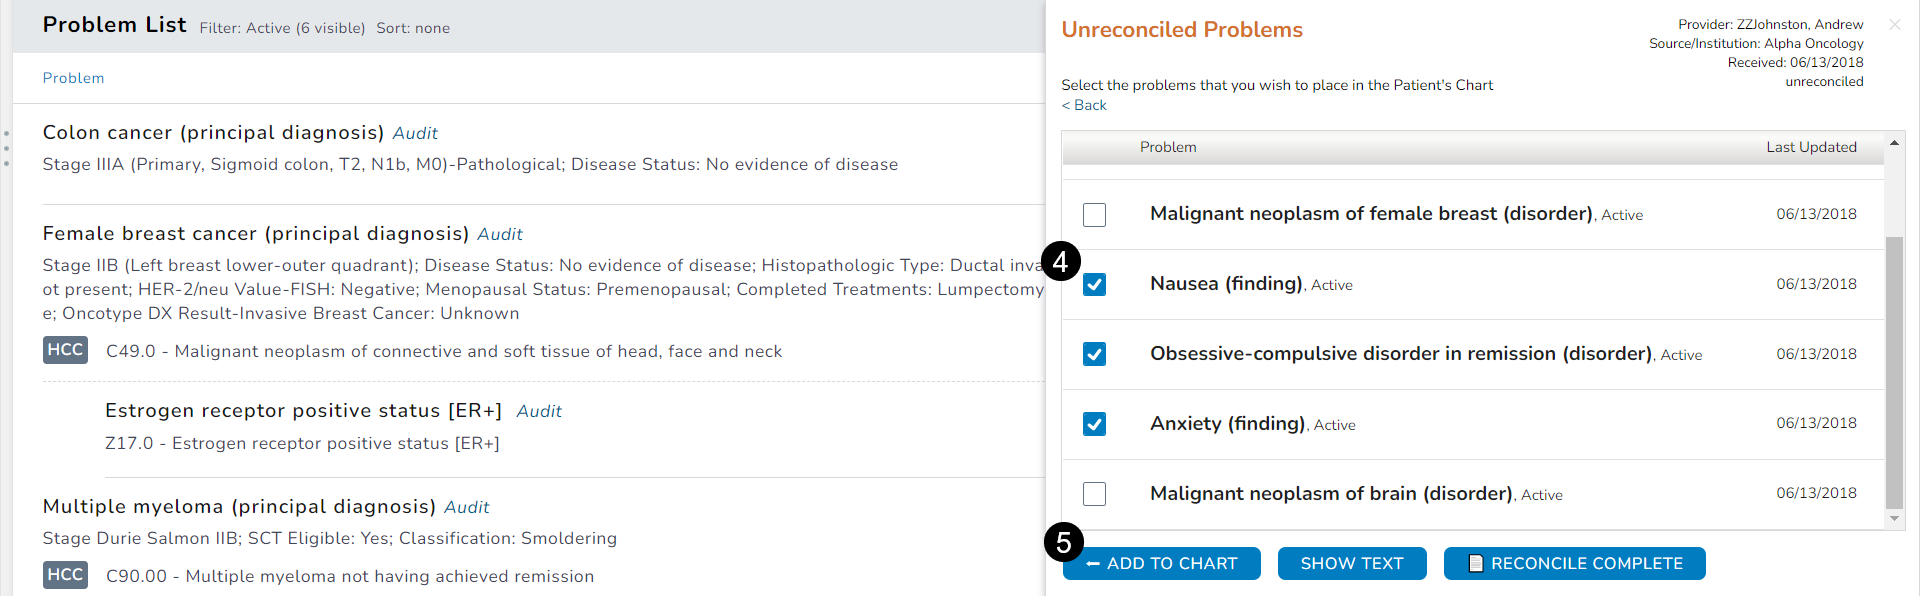1920x596 pixels.
Task: Uncheck Obsessive-compulsive disorder in remission checkbox
Action: pyautogui.click(x=1094, y=354)
